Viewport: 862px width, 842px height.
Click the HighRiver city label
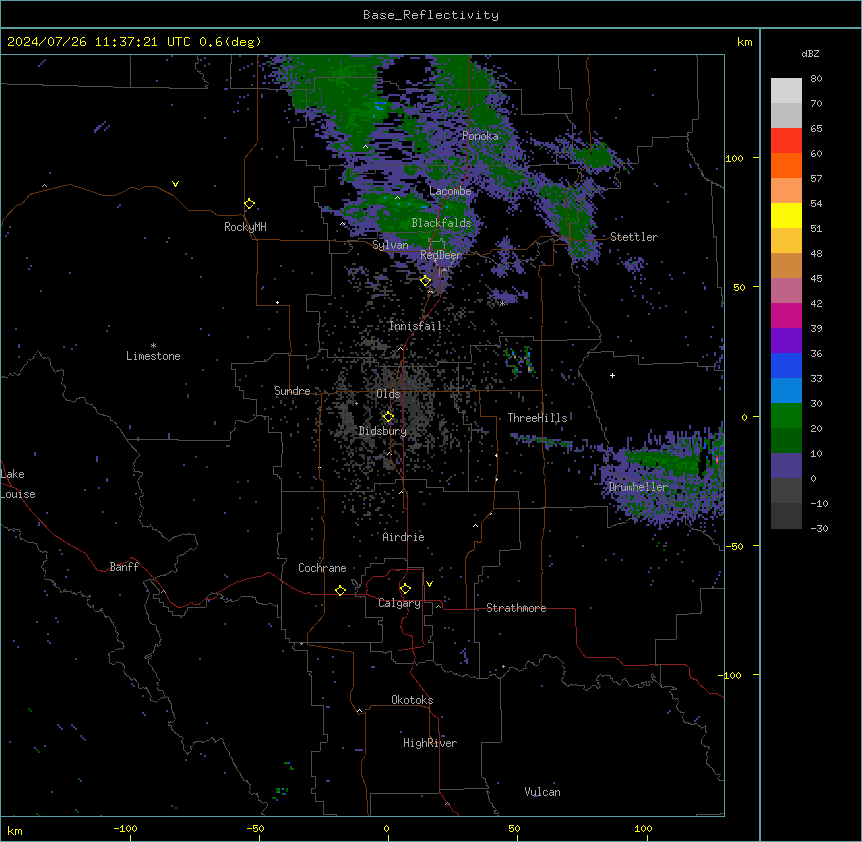(430, 743)
